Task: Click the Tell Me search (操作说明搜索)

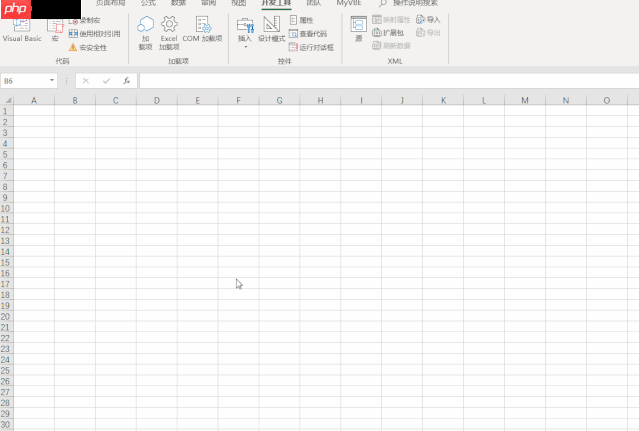Action: [408, 3]
